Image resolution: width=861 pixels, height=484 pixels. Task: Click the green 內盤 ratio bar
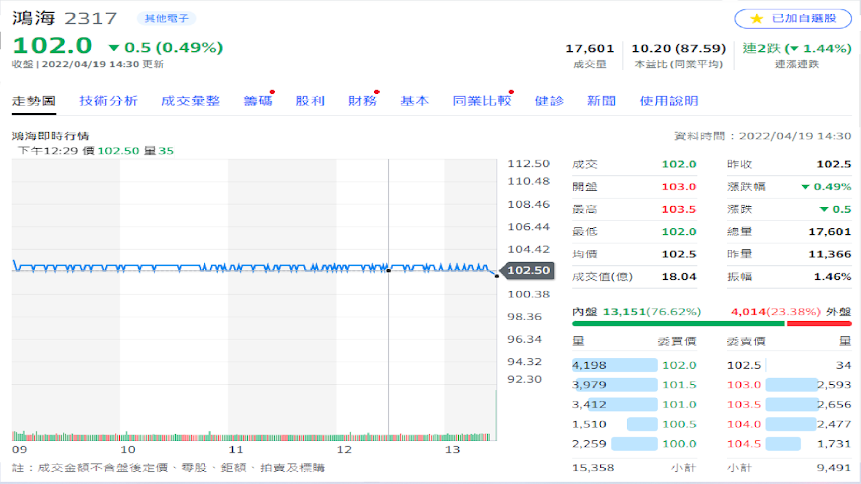(678, 324)
